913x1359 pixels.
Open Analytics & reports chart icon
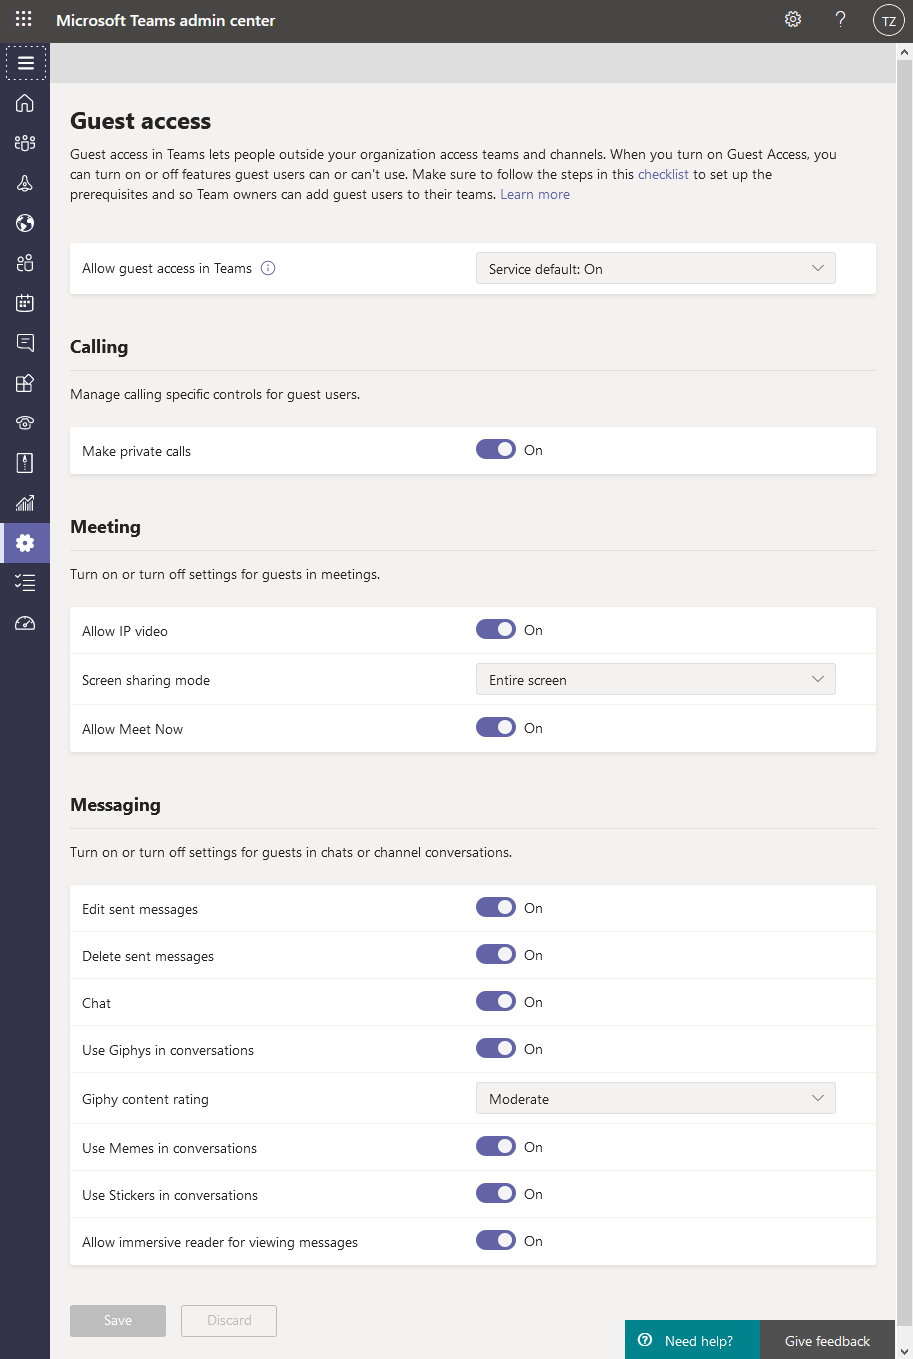point(25,503)
